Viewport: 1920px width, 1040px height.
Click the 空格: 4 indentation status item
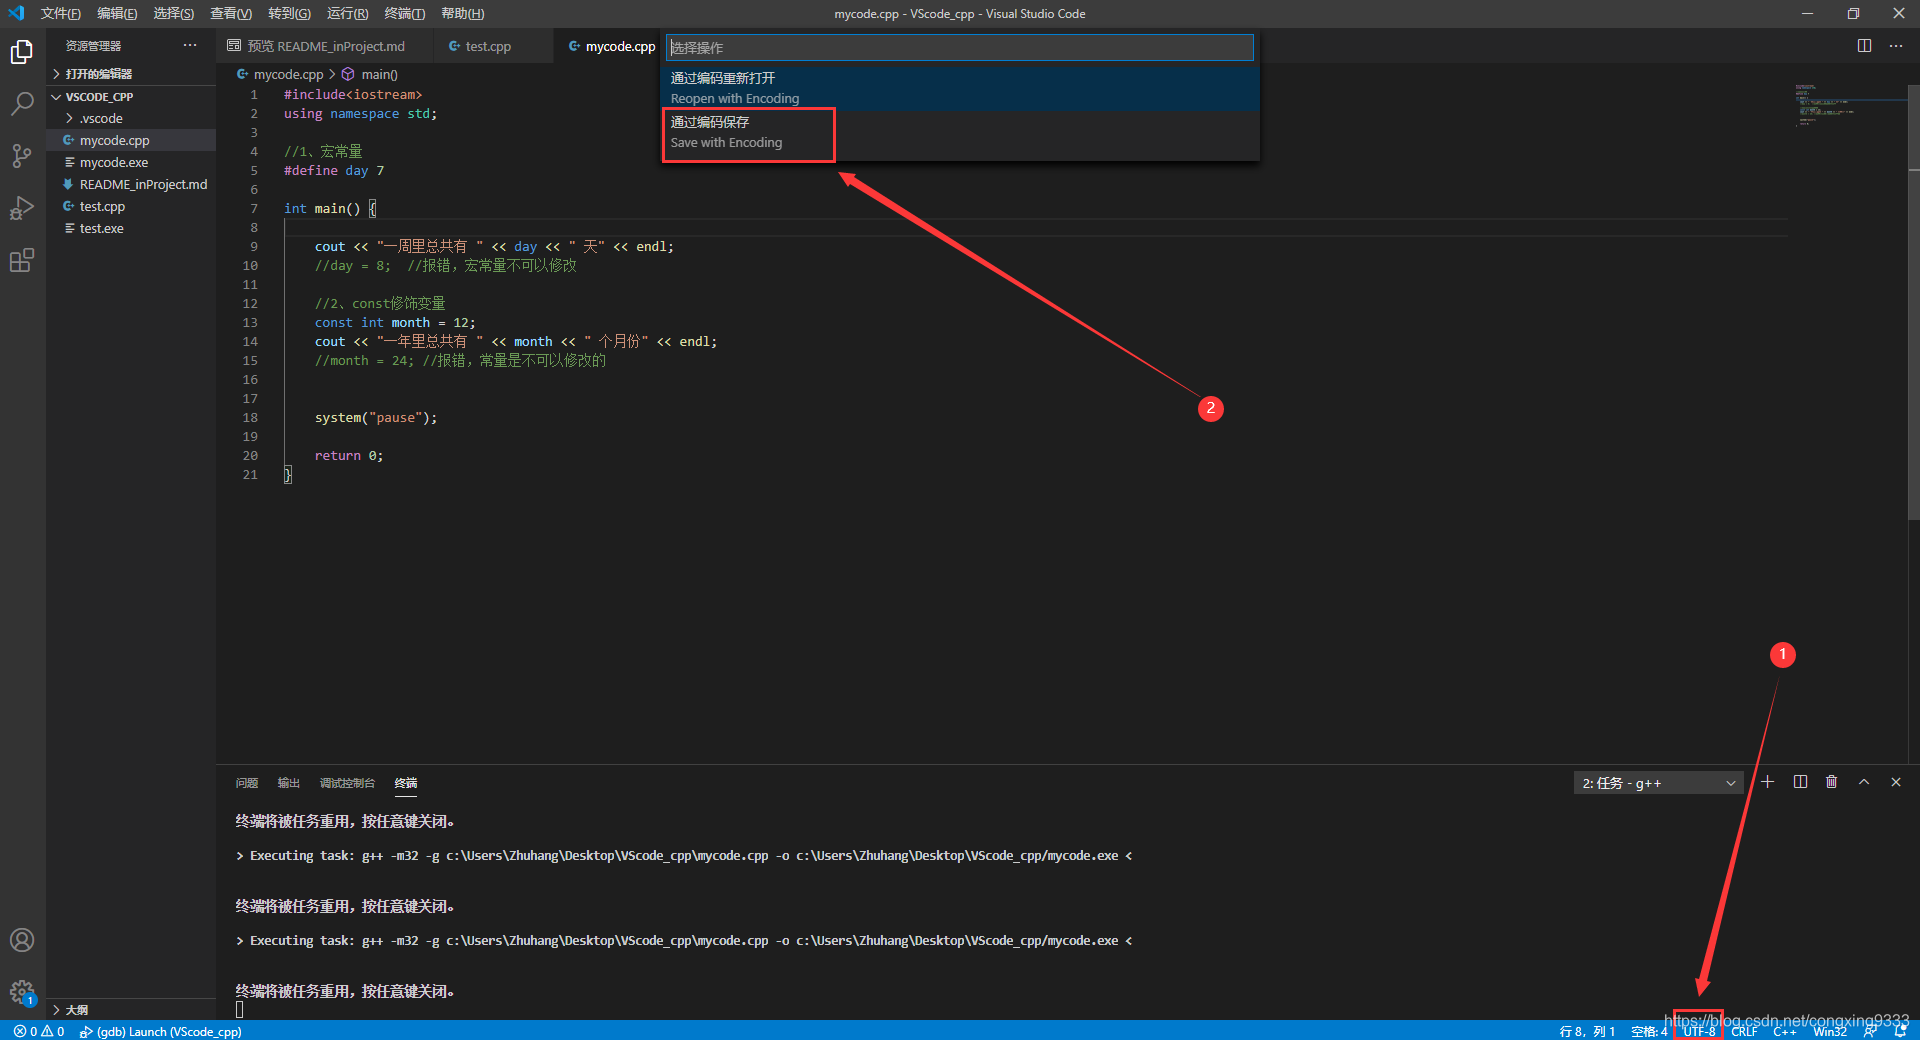tap(1649, 1031)
